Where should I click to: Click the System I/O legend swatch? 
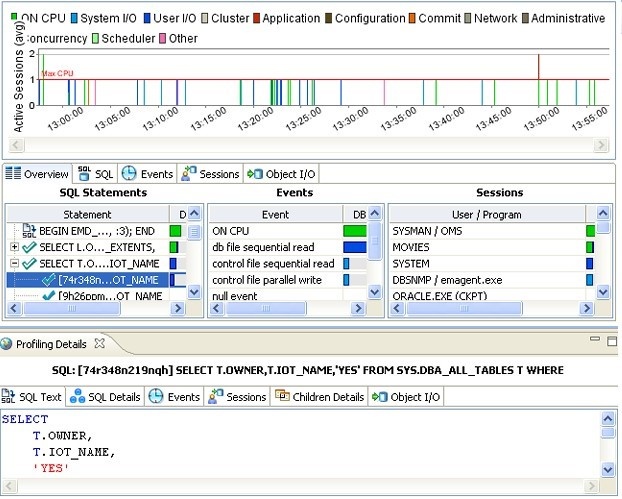[x=74, y=18]
